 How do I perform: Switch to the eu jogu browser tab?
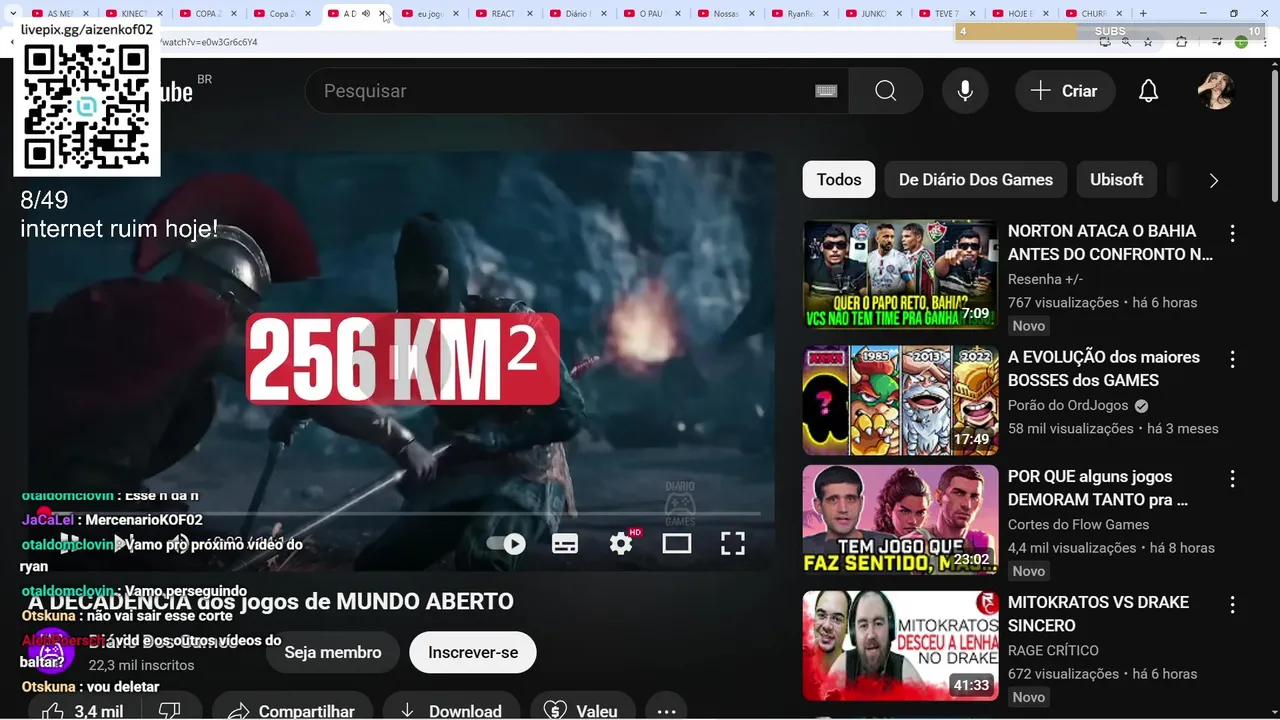click(430, 14)
